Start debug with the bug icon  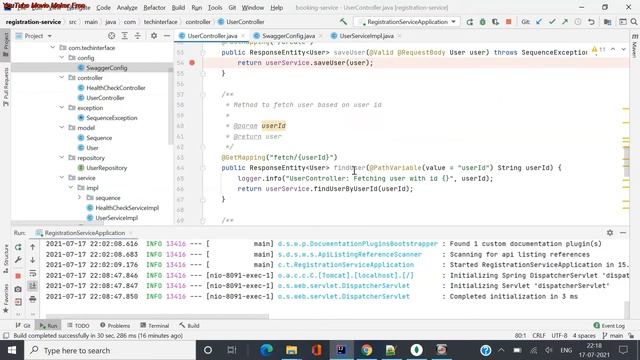pyautogui.click(x=482, y=22)
